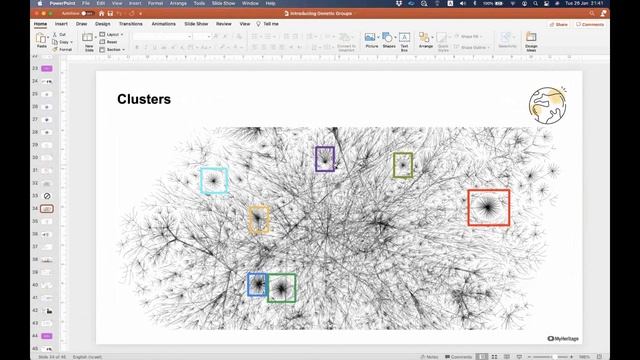Open the Window menu in the menu bar

250,3
